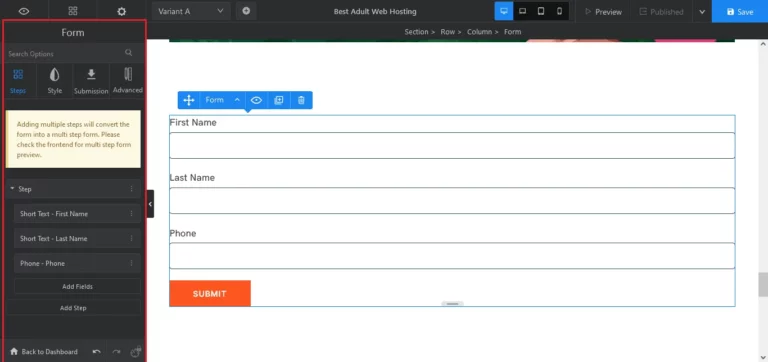The image size is (768, 362).
Task: Click the Best Adult Web Hosting page title
Action: 375,11
